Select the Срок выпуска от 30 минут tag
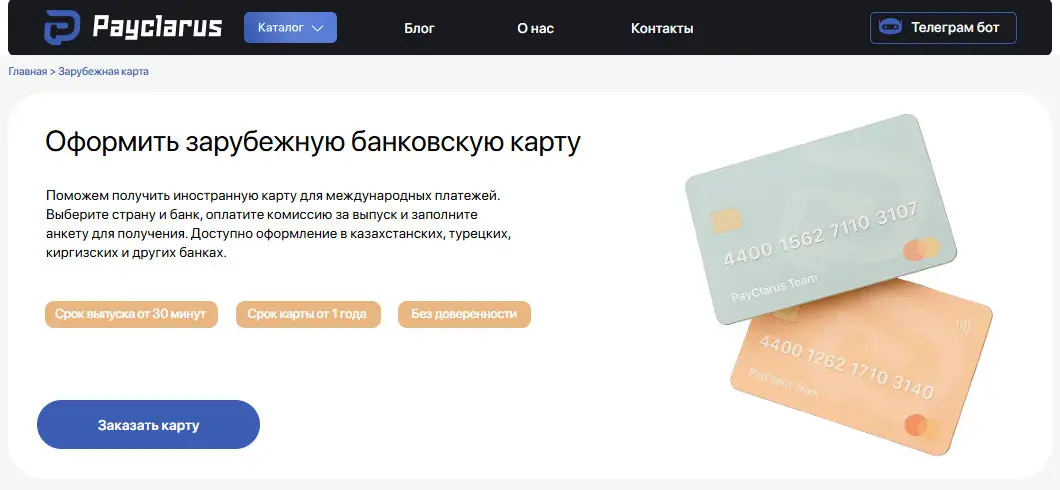The height and width of the screenshot is (490, 1060). coord(131,314)
